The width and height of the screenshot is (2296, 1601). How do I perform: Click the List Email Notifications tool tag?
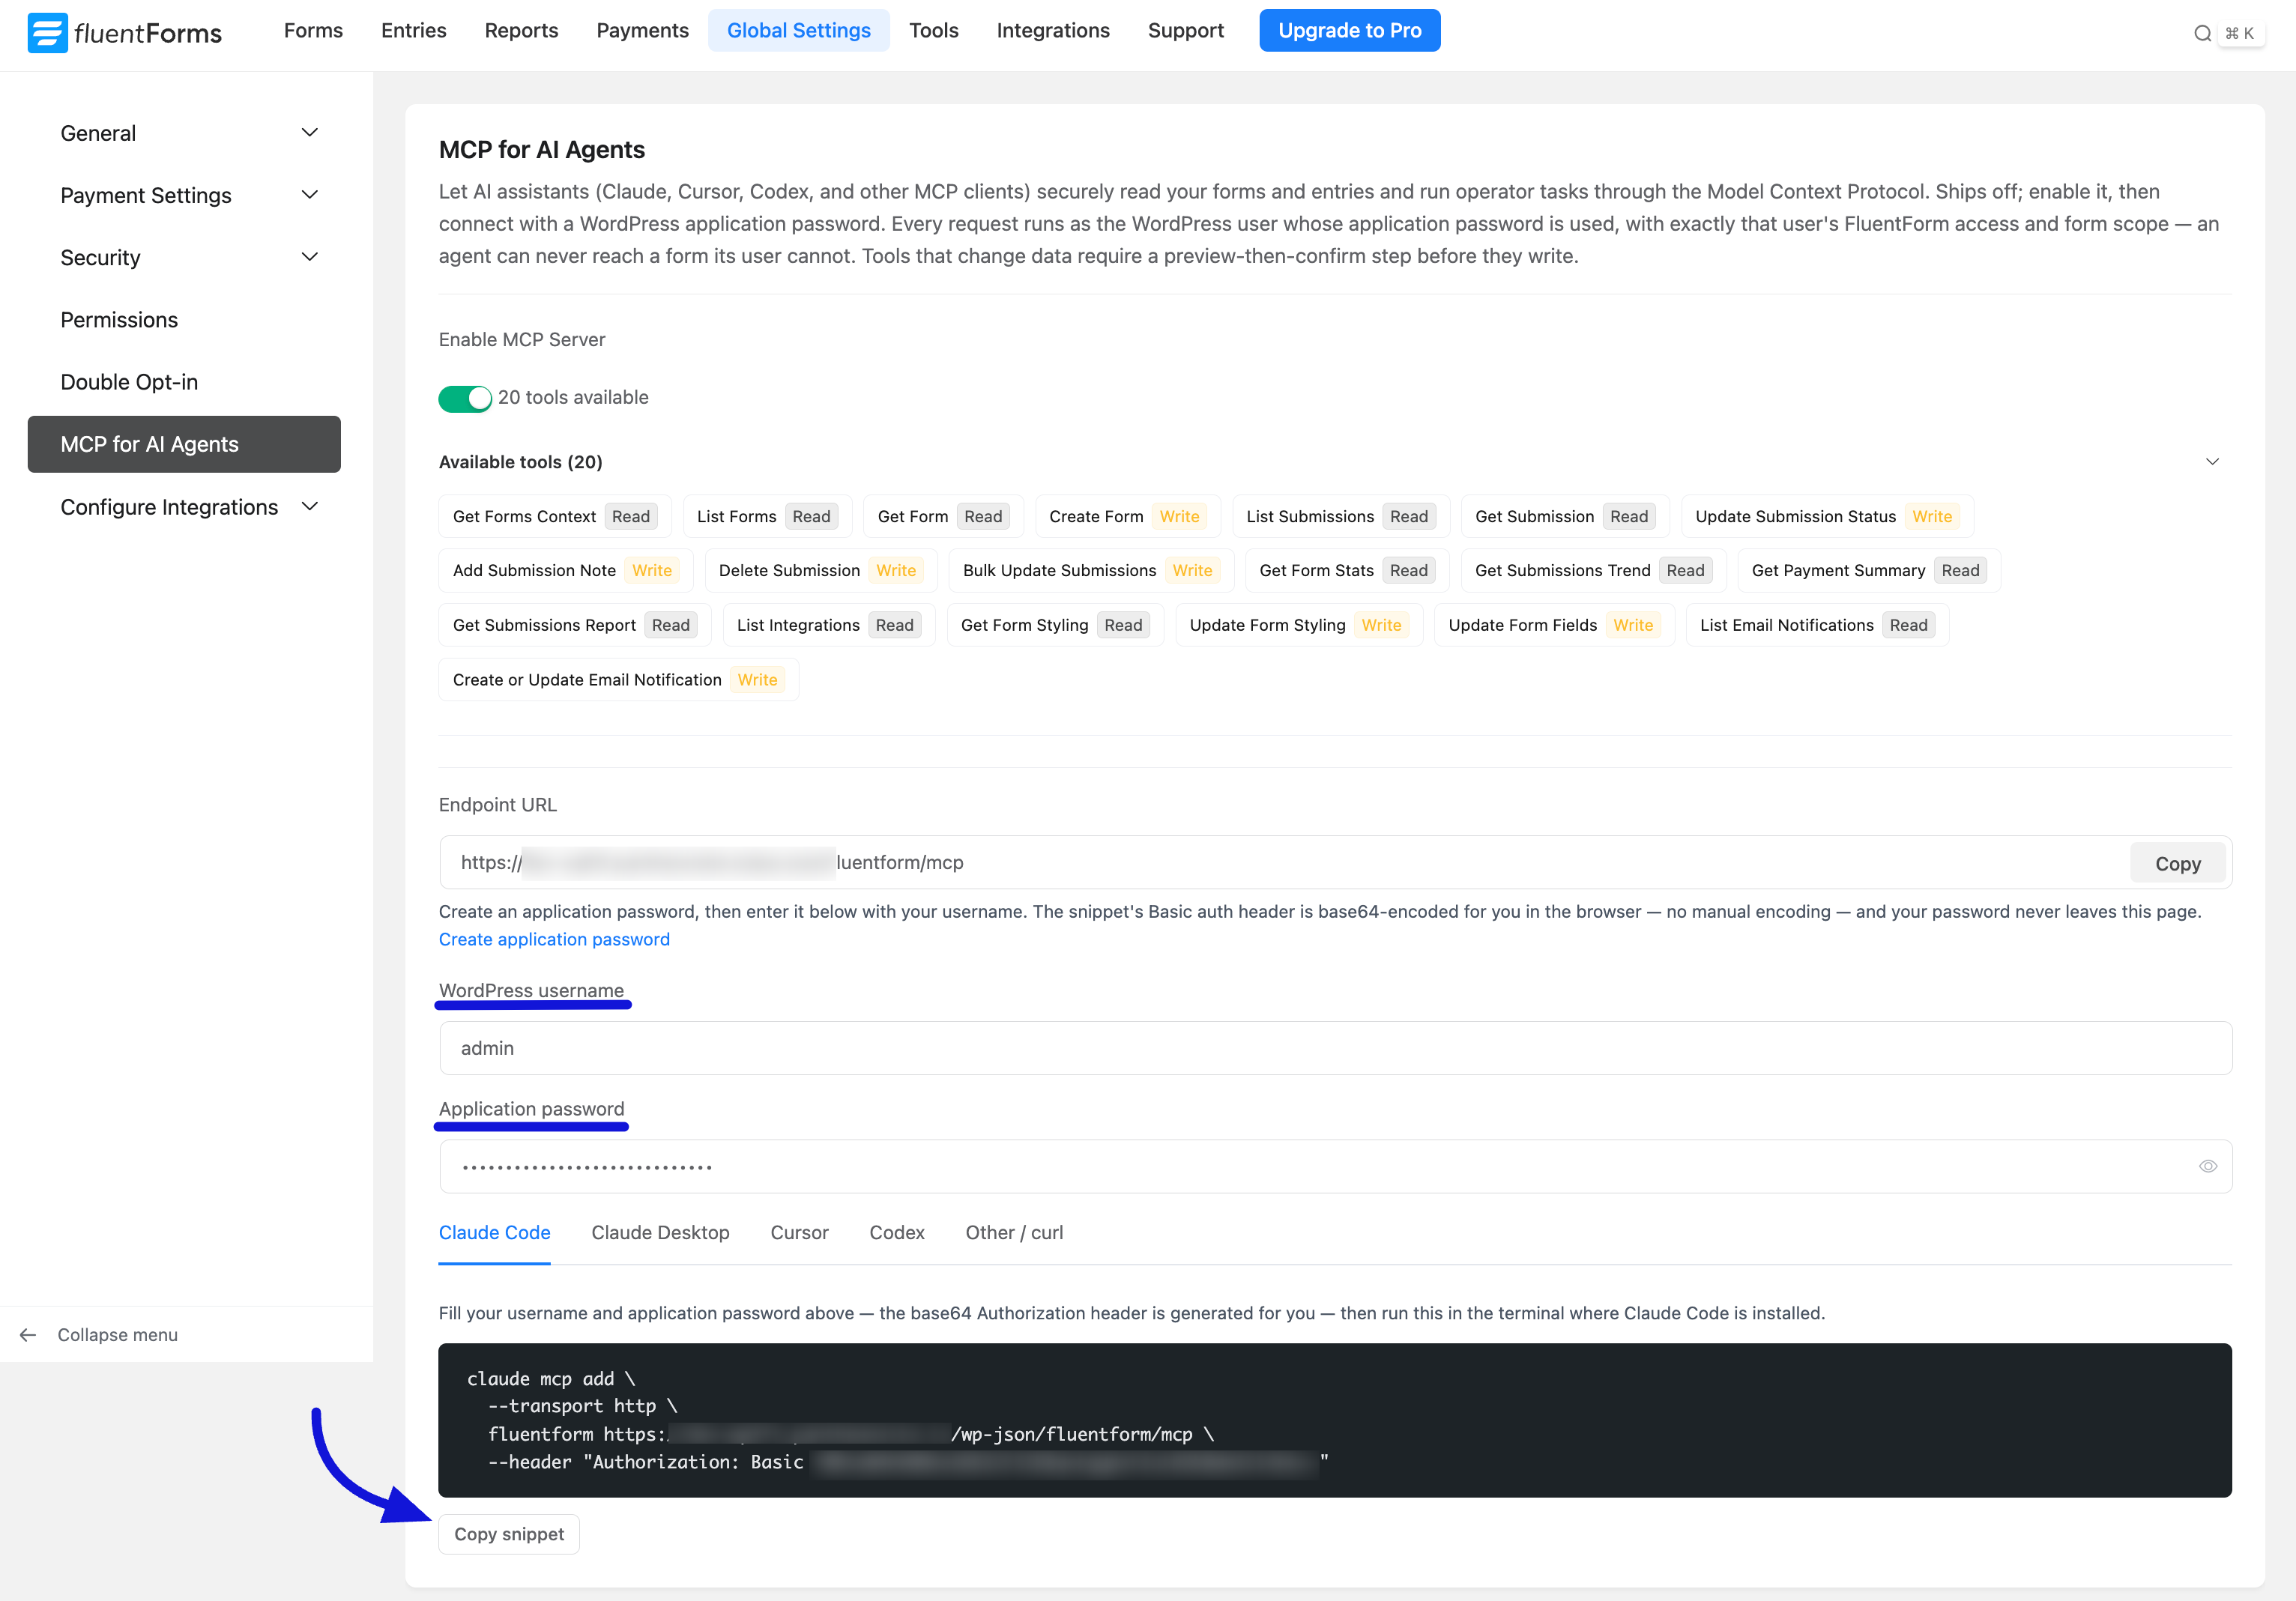1817,625
